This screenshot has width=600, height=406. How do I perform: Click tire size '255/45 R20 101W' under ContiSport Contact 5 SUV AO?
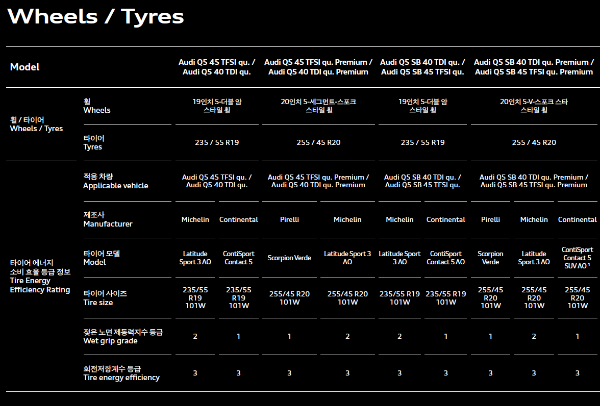coord(577,297)
